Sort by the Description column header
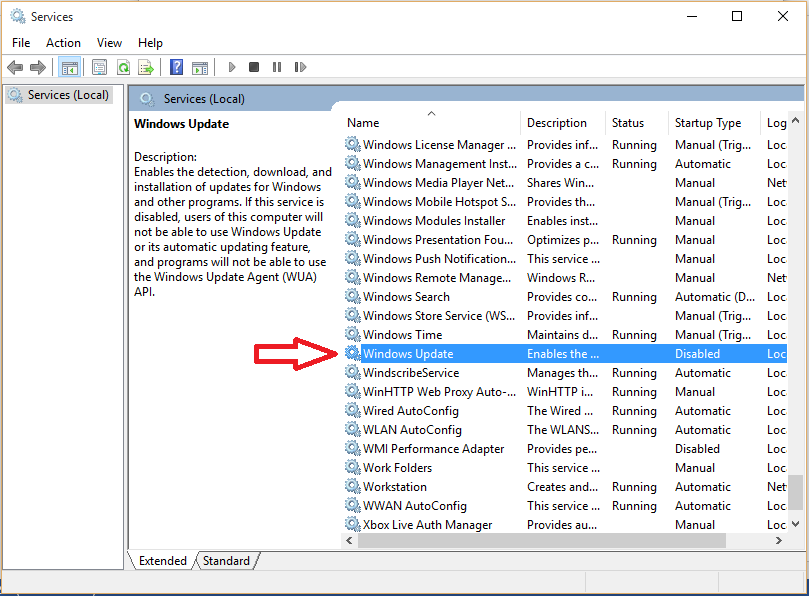 pos(562,123)
